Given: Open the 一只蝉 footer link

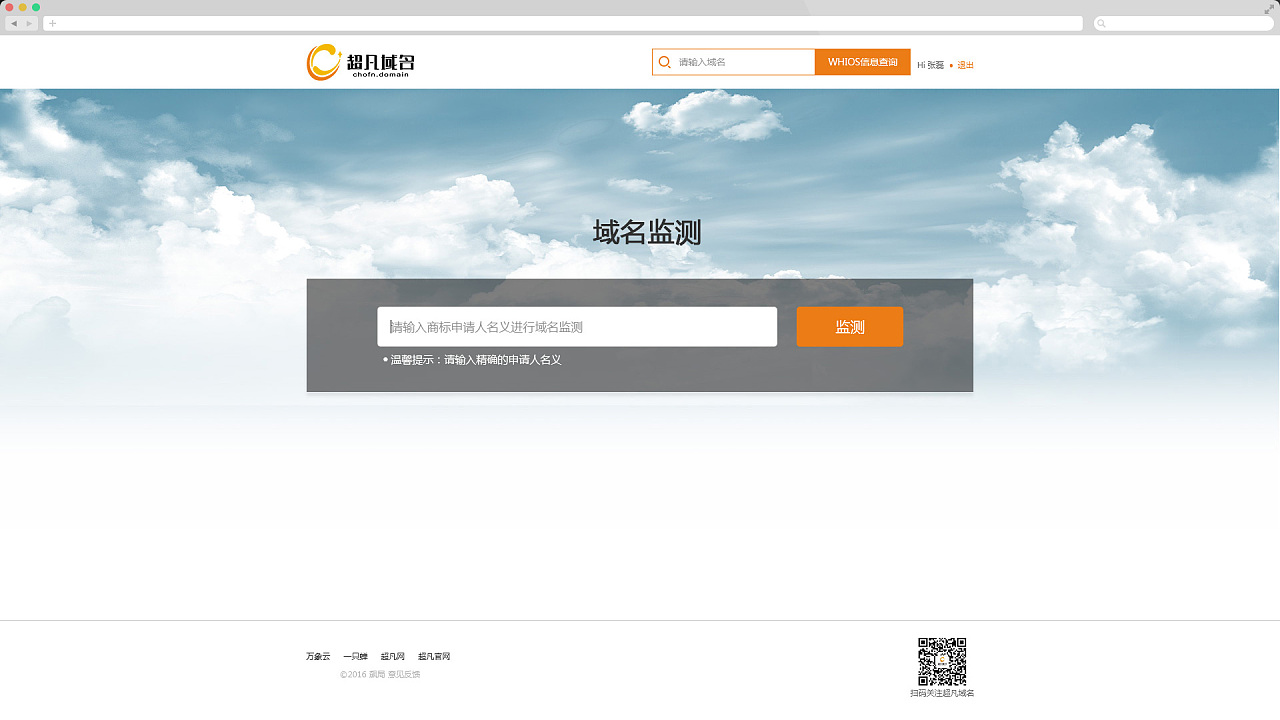Looking at the screenshot, I should pyautogui.click(x=355, y=656).
